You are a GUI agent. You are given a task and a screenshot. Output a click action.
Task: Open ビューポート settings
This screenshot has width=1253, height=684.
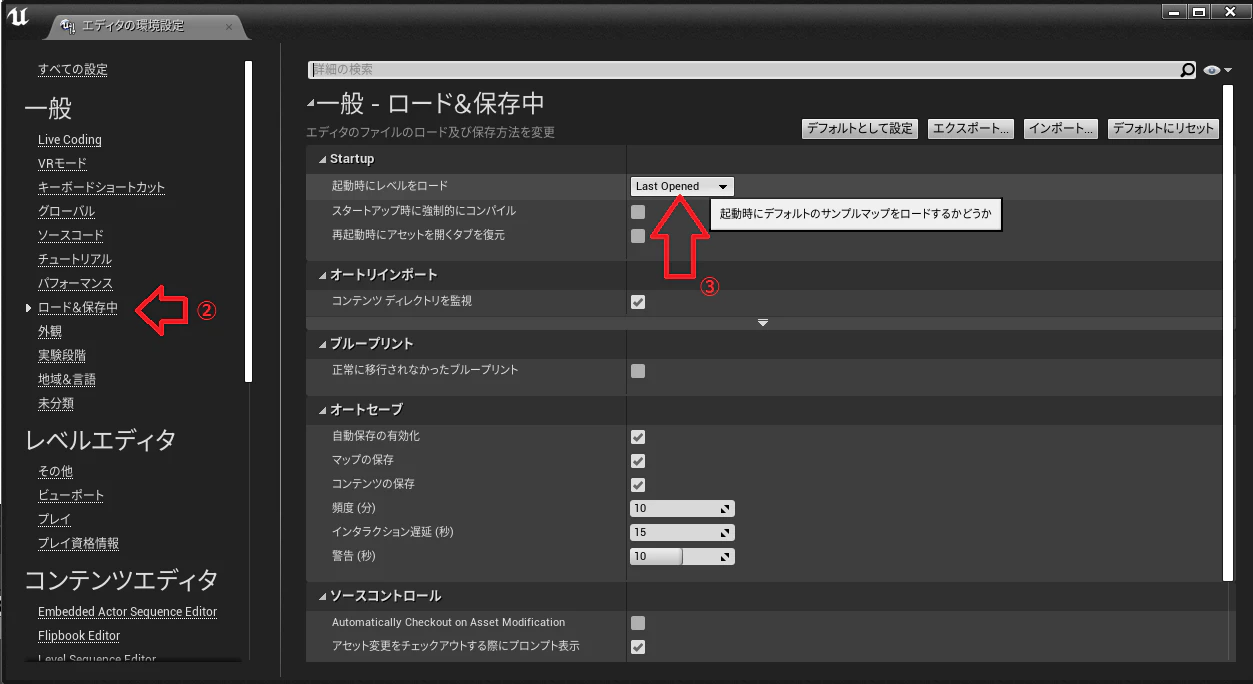(71, 496)
